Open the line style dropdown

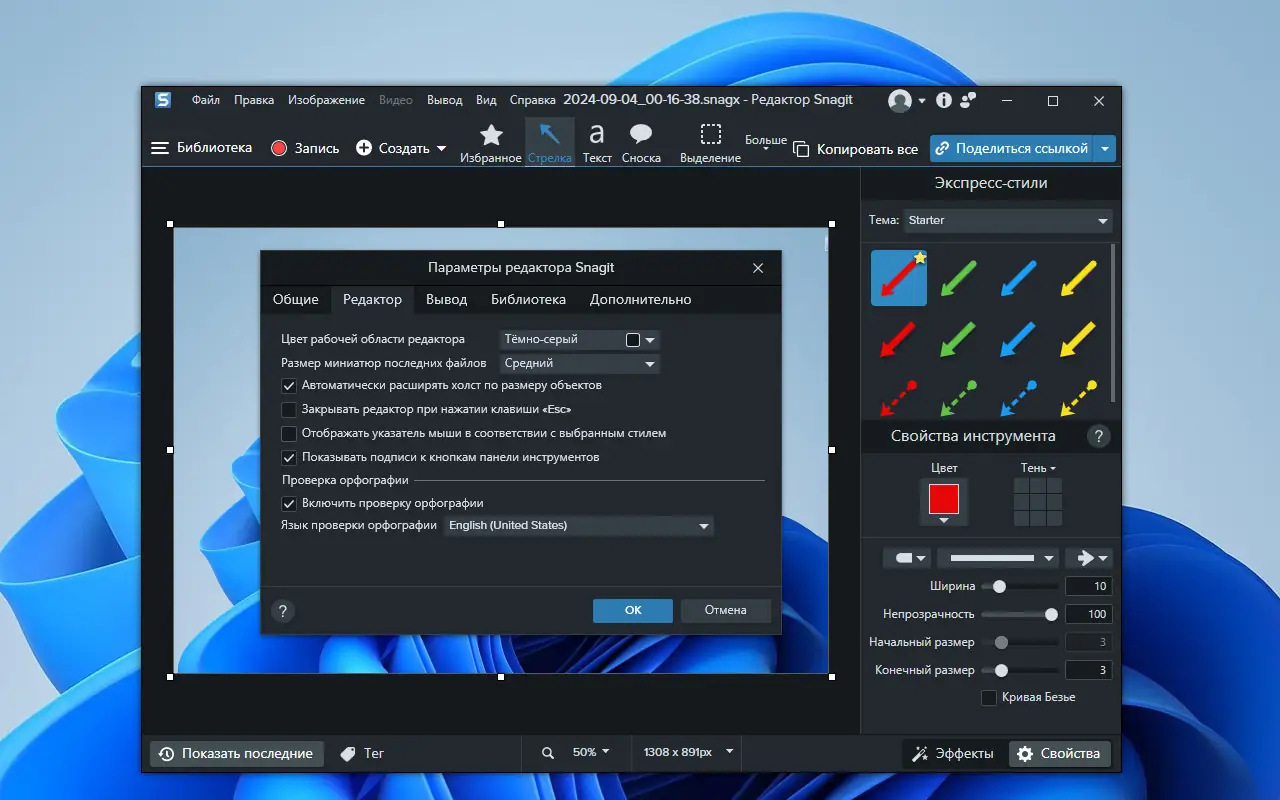pos(998,558)
